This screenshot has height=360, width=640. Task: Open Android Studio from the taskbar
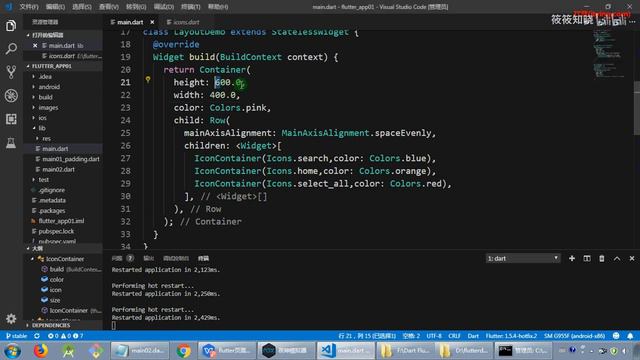click(x=68, y=351)
